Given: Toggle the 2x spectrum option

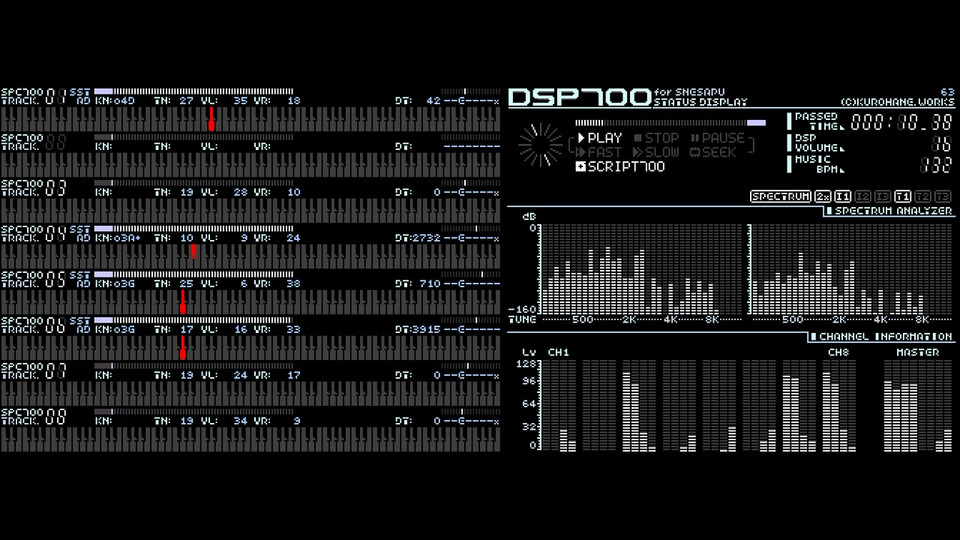Looking at the screenshot, I should (x=823, y=197).
